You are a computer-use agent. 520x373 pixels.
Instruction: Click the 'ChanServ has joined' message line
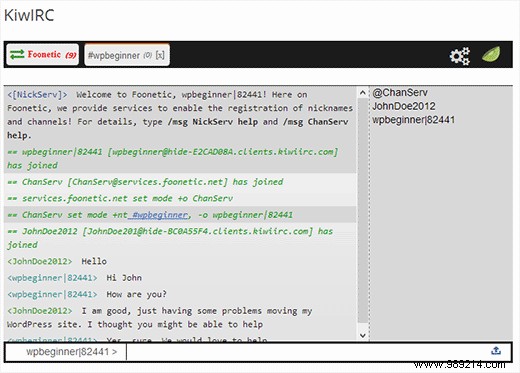click(180, 182)
